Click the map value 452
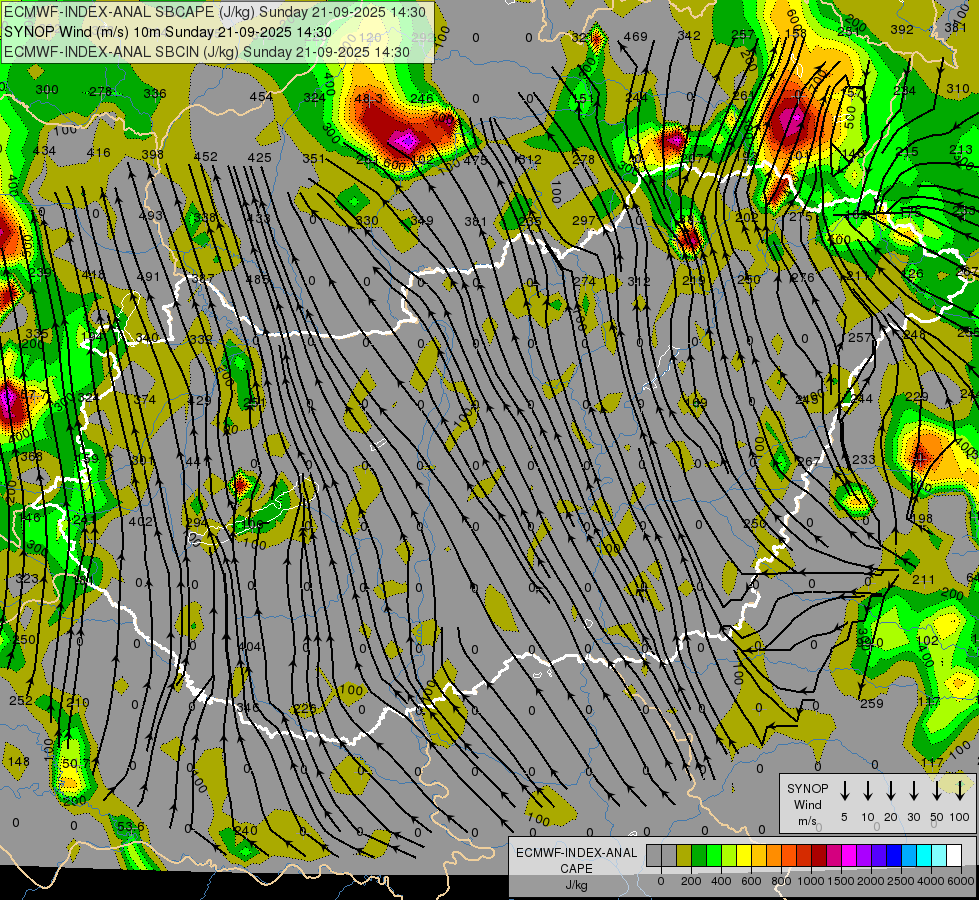 point(206,157)
